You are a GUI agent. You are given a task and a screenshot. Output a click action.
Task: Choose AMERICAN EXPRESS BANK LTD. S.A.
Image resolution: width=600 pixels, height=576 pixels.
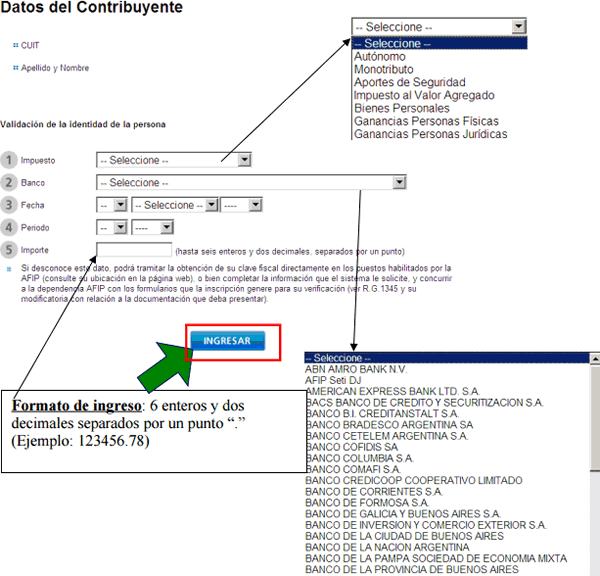click(392, 392)
